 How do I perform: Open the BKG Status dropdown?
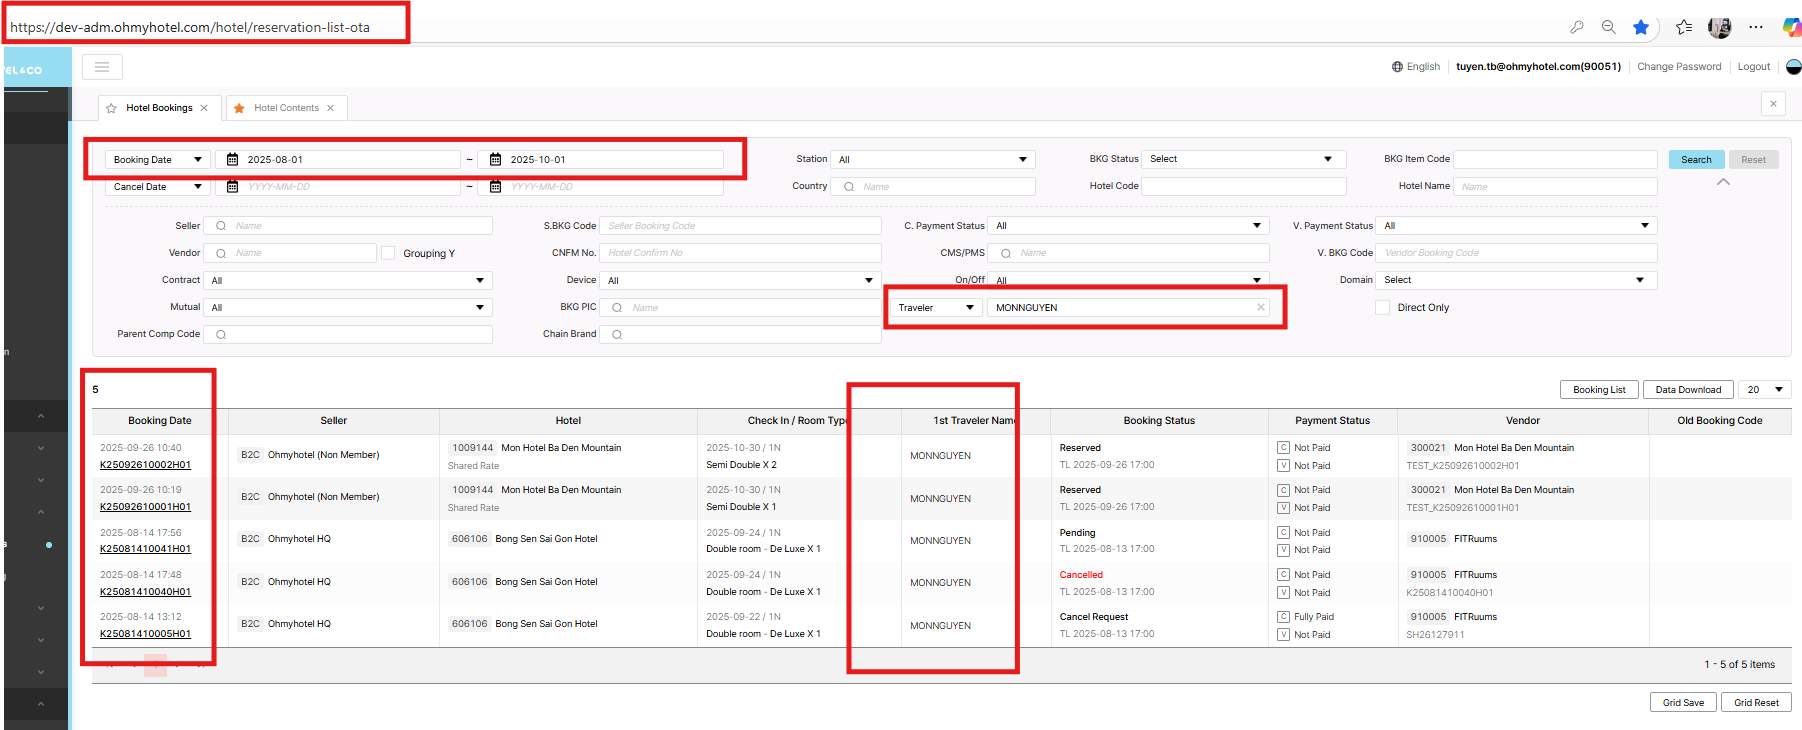[x=1243, y=160]
